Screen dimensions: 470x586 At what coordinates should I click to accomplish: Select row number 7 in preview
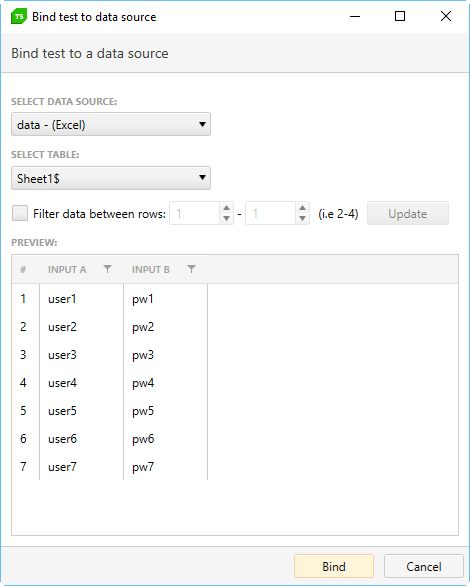click(23, 467)
